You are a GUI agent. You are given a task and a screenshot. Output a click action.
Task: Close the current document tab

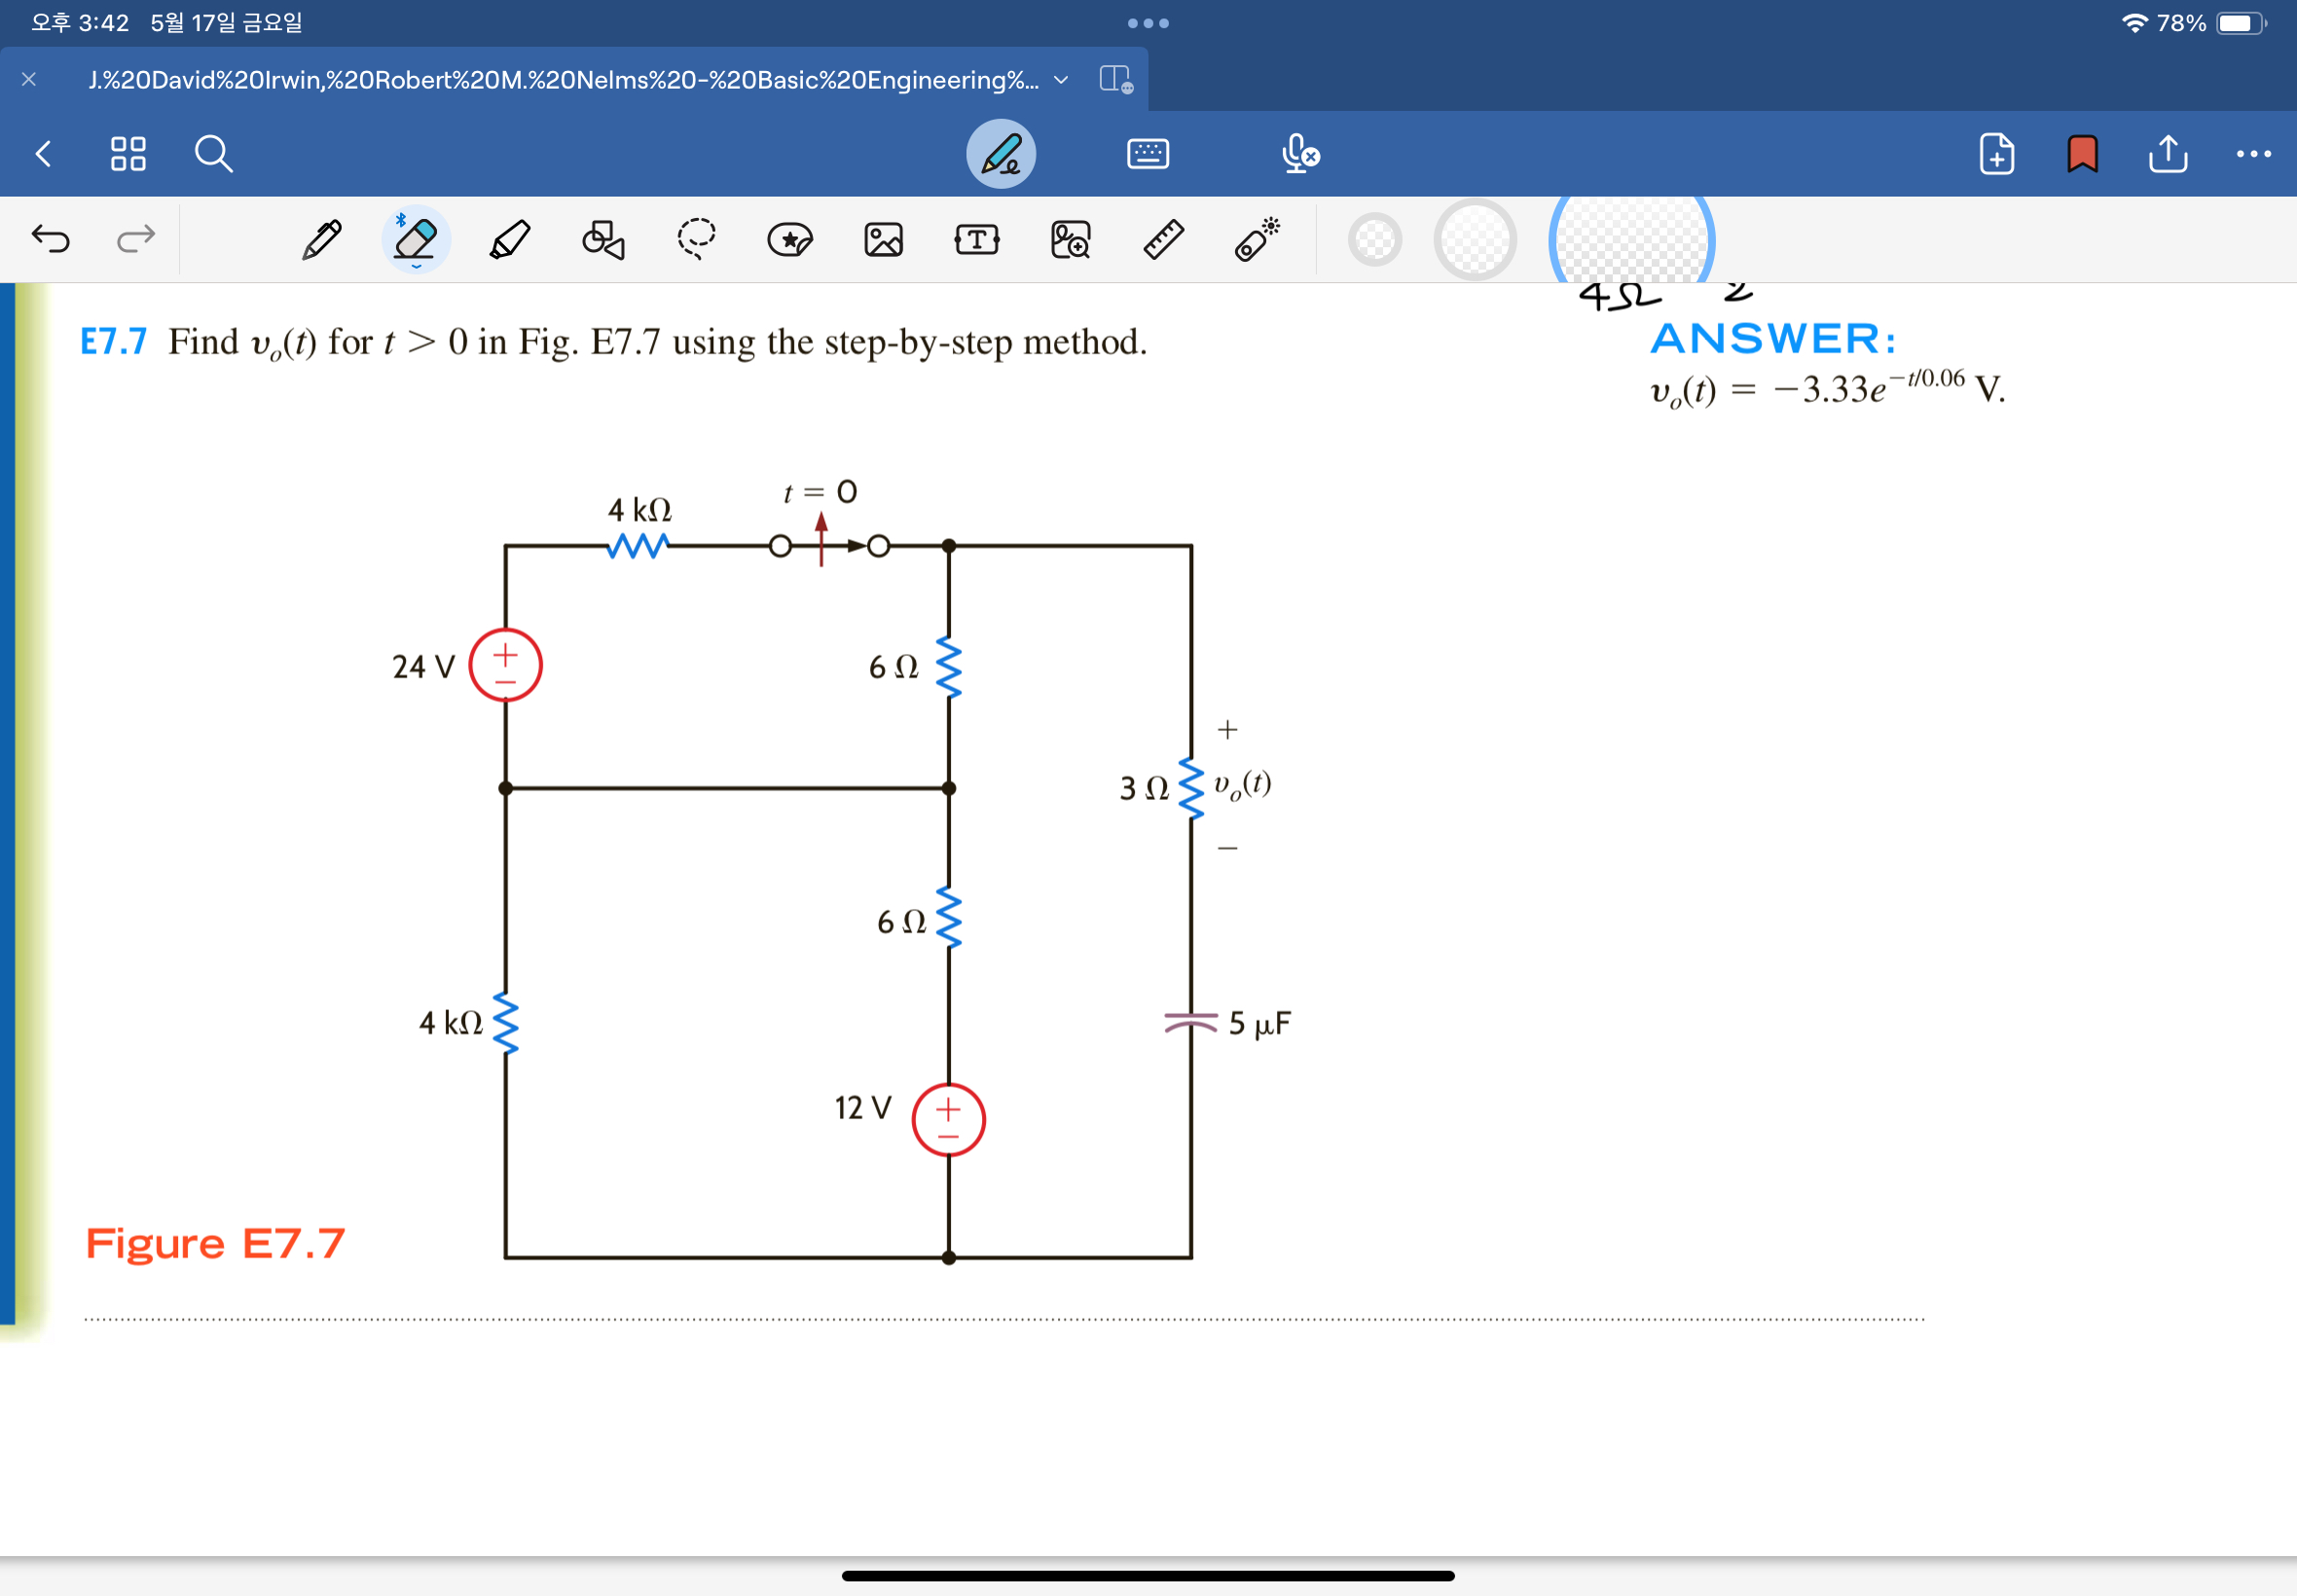click(29, 80)
